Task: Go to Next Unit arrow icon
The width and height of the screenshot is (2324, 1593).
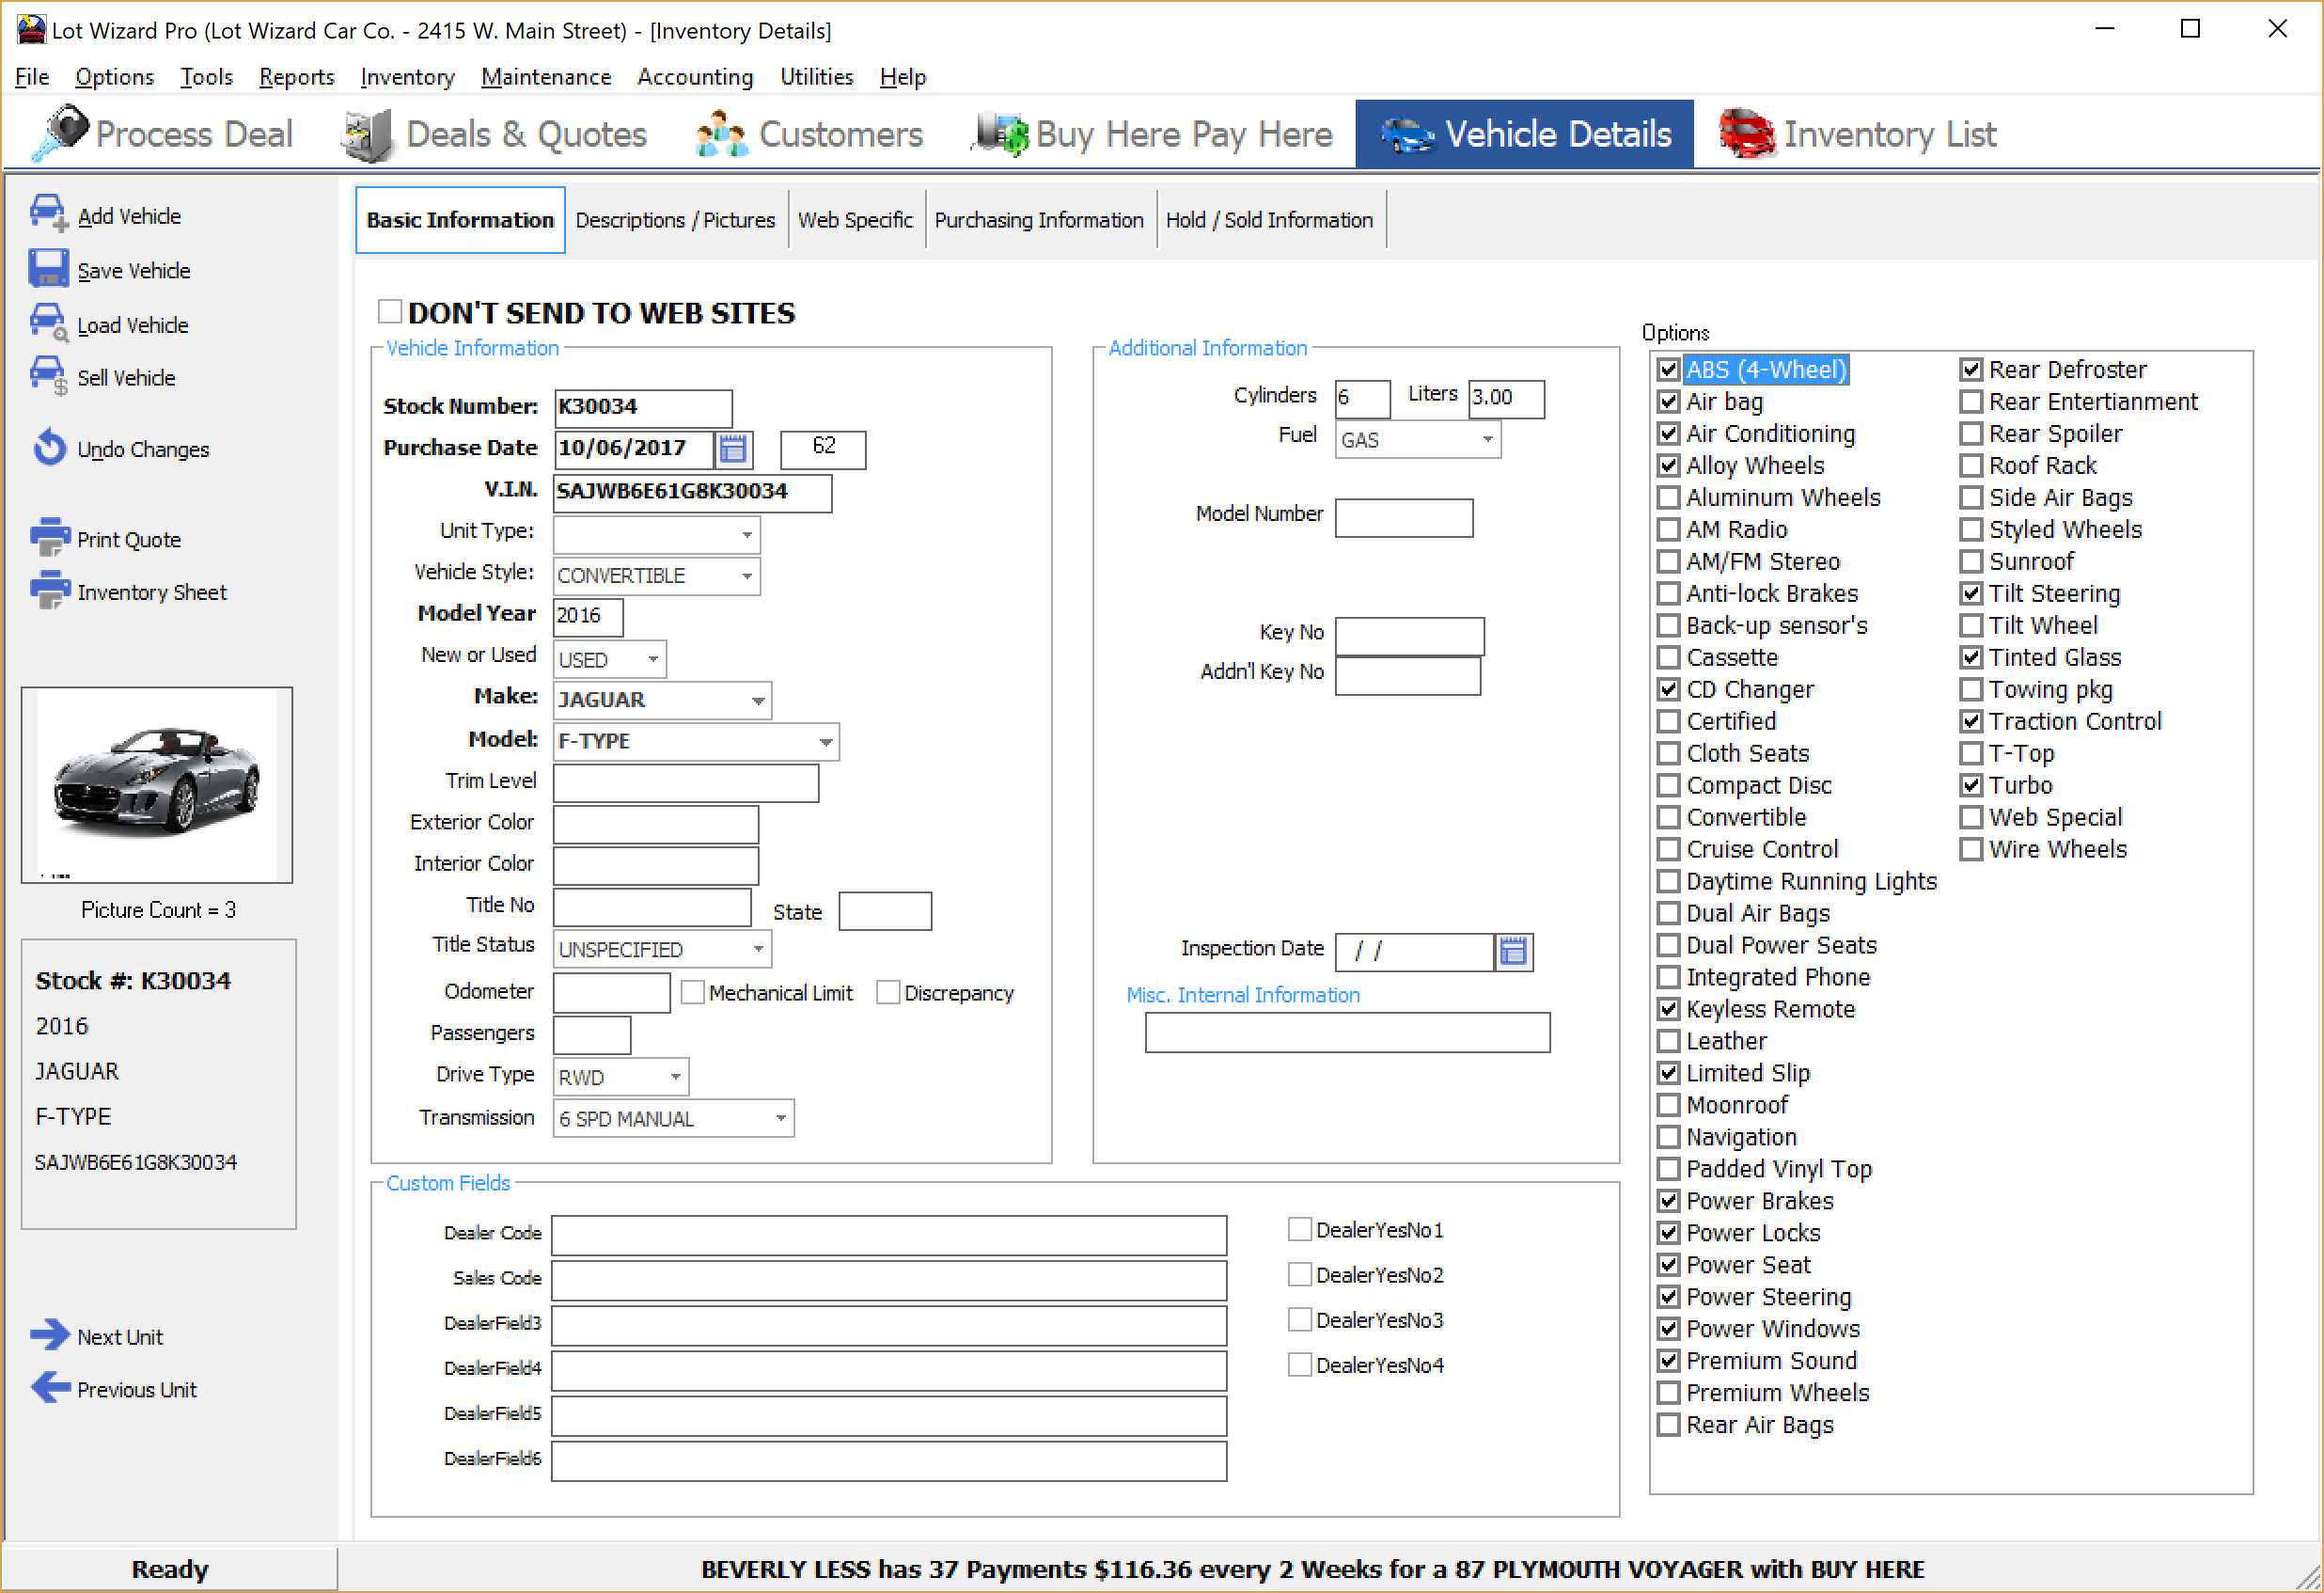Action: pos(49,1335)
